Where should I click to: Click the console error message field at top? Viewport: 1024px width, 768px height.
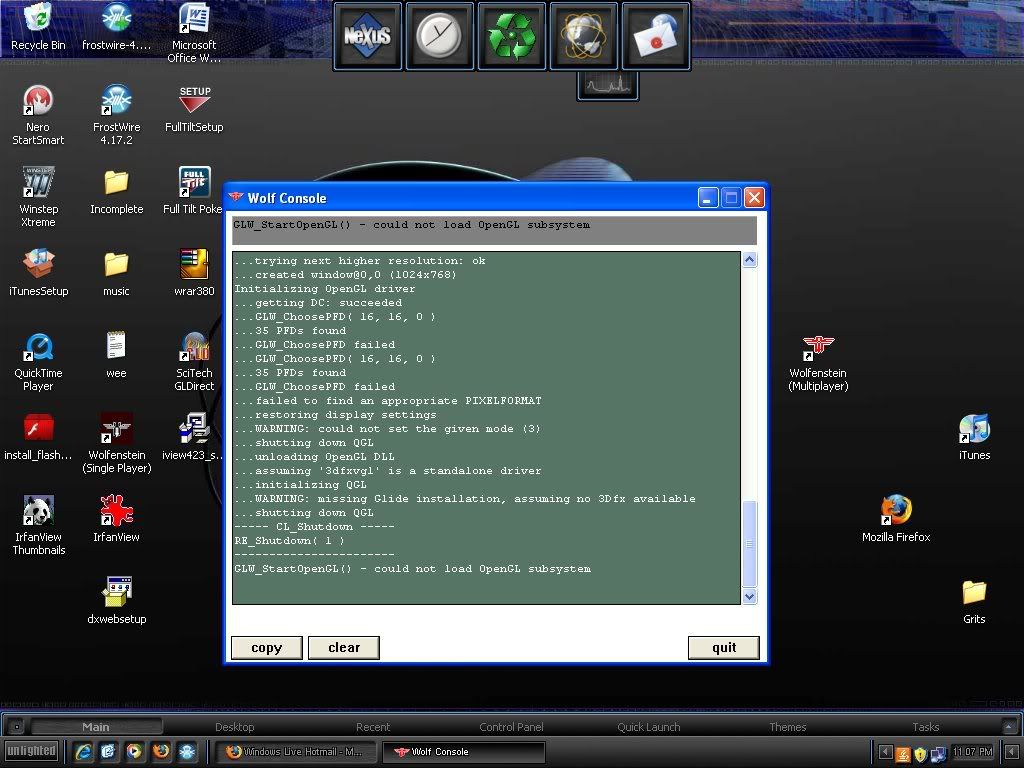[x=494, y=231]
